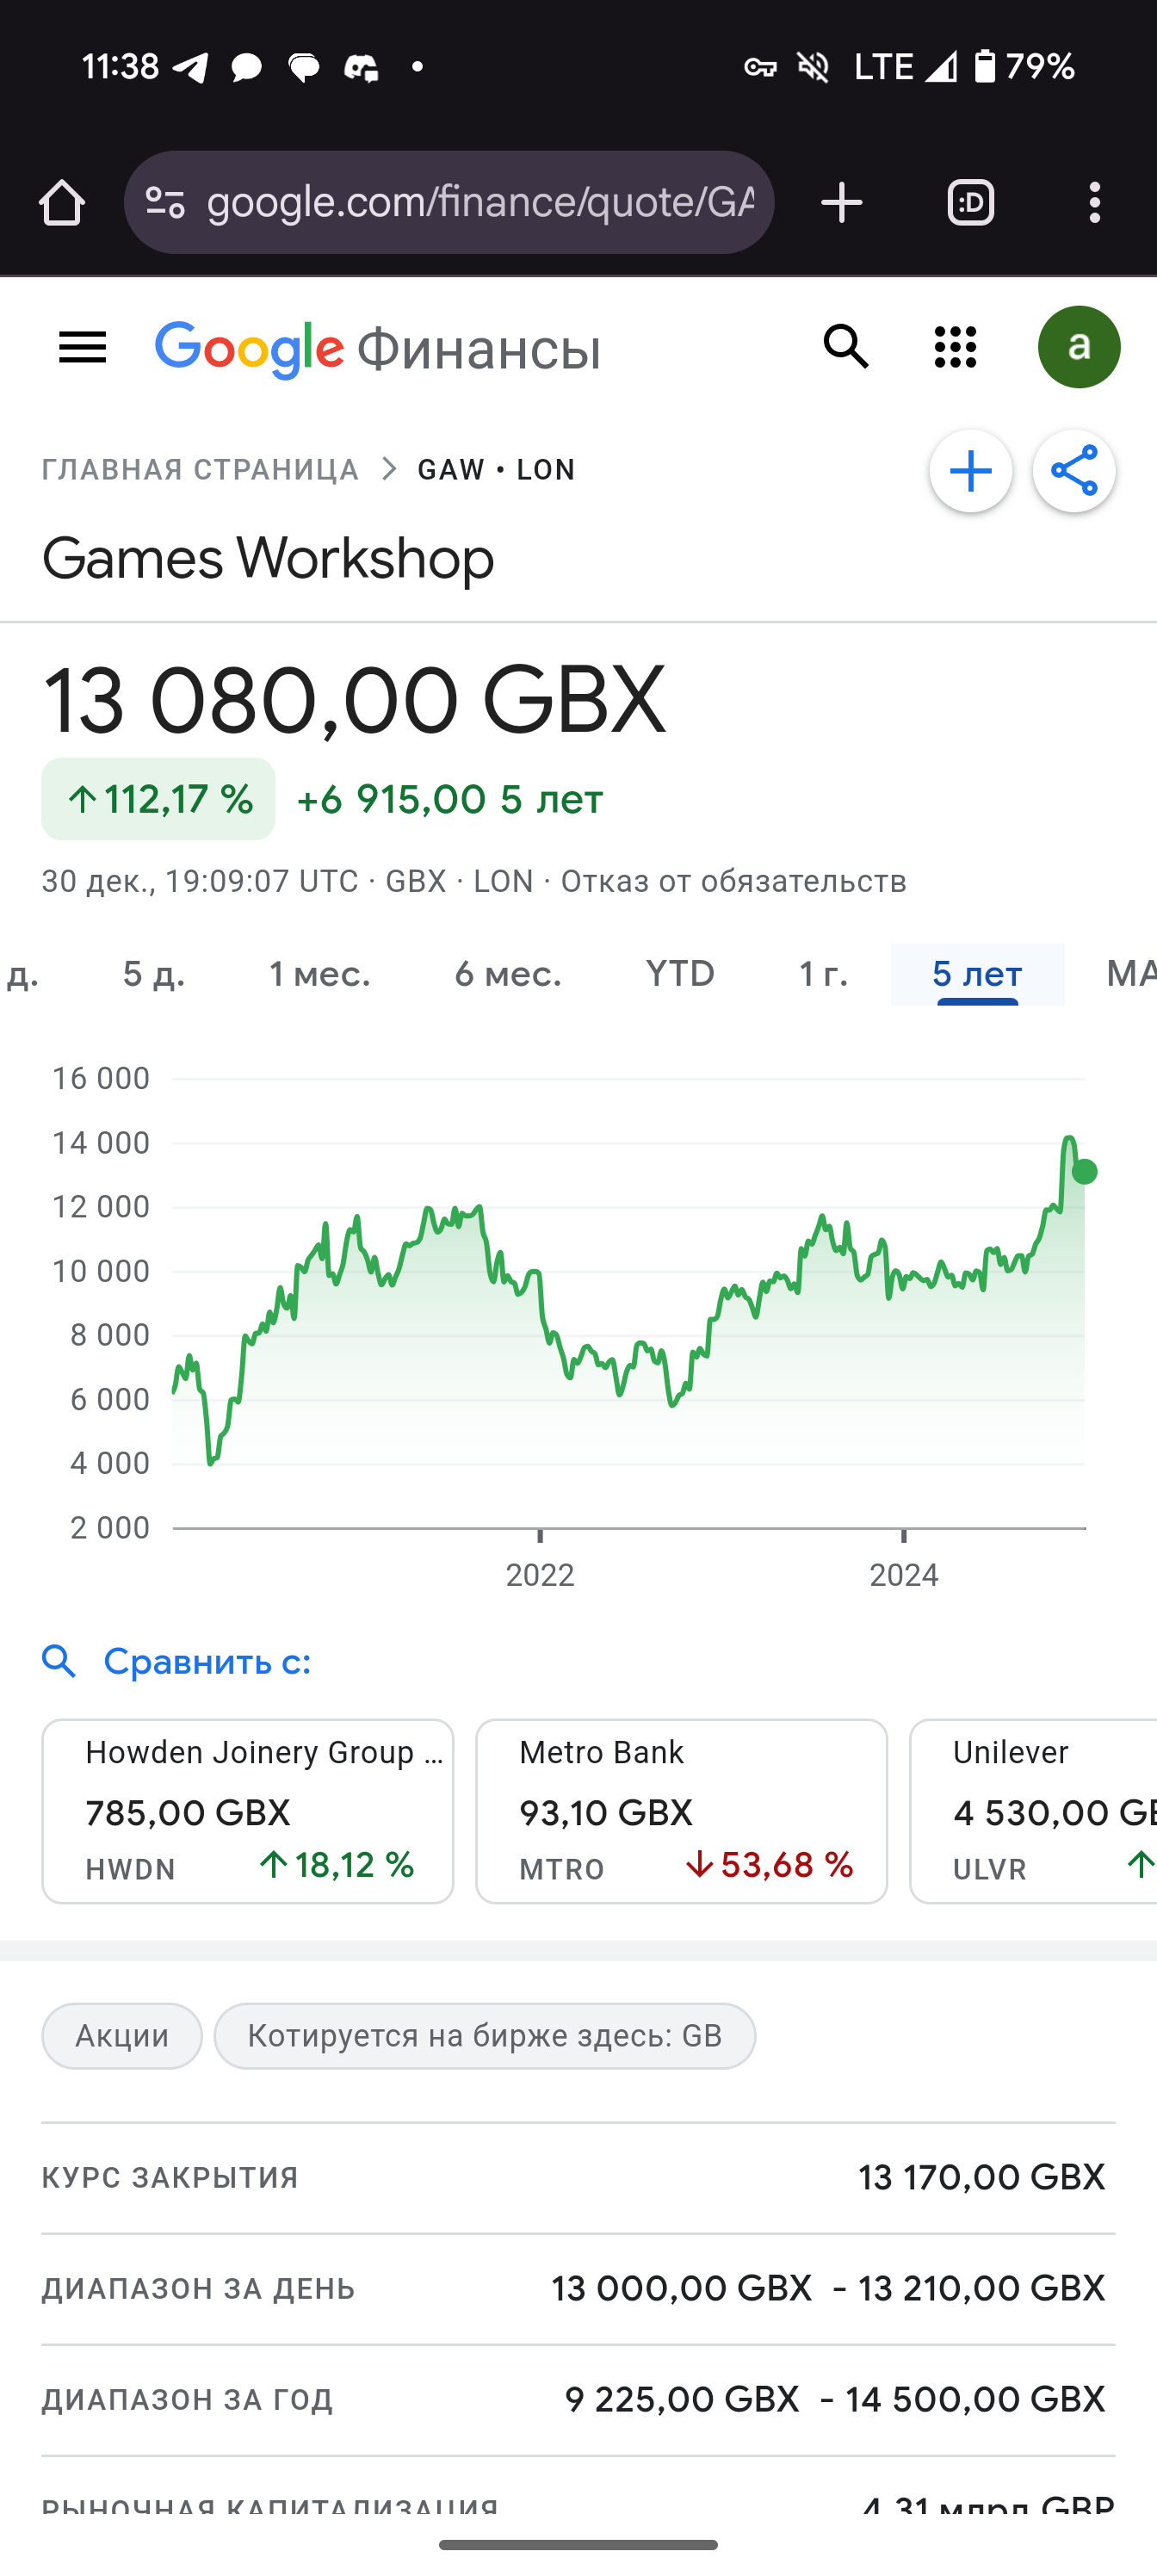Open the tab switcher
Viewport: 1157px width, 2576px height.
[x=970, y=203]
